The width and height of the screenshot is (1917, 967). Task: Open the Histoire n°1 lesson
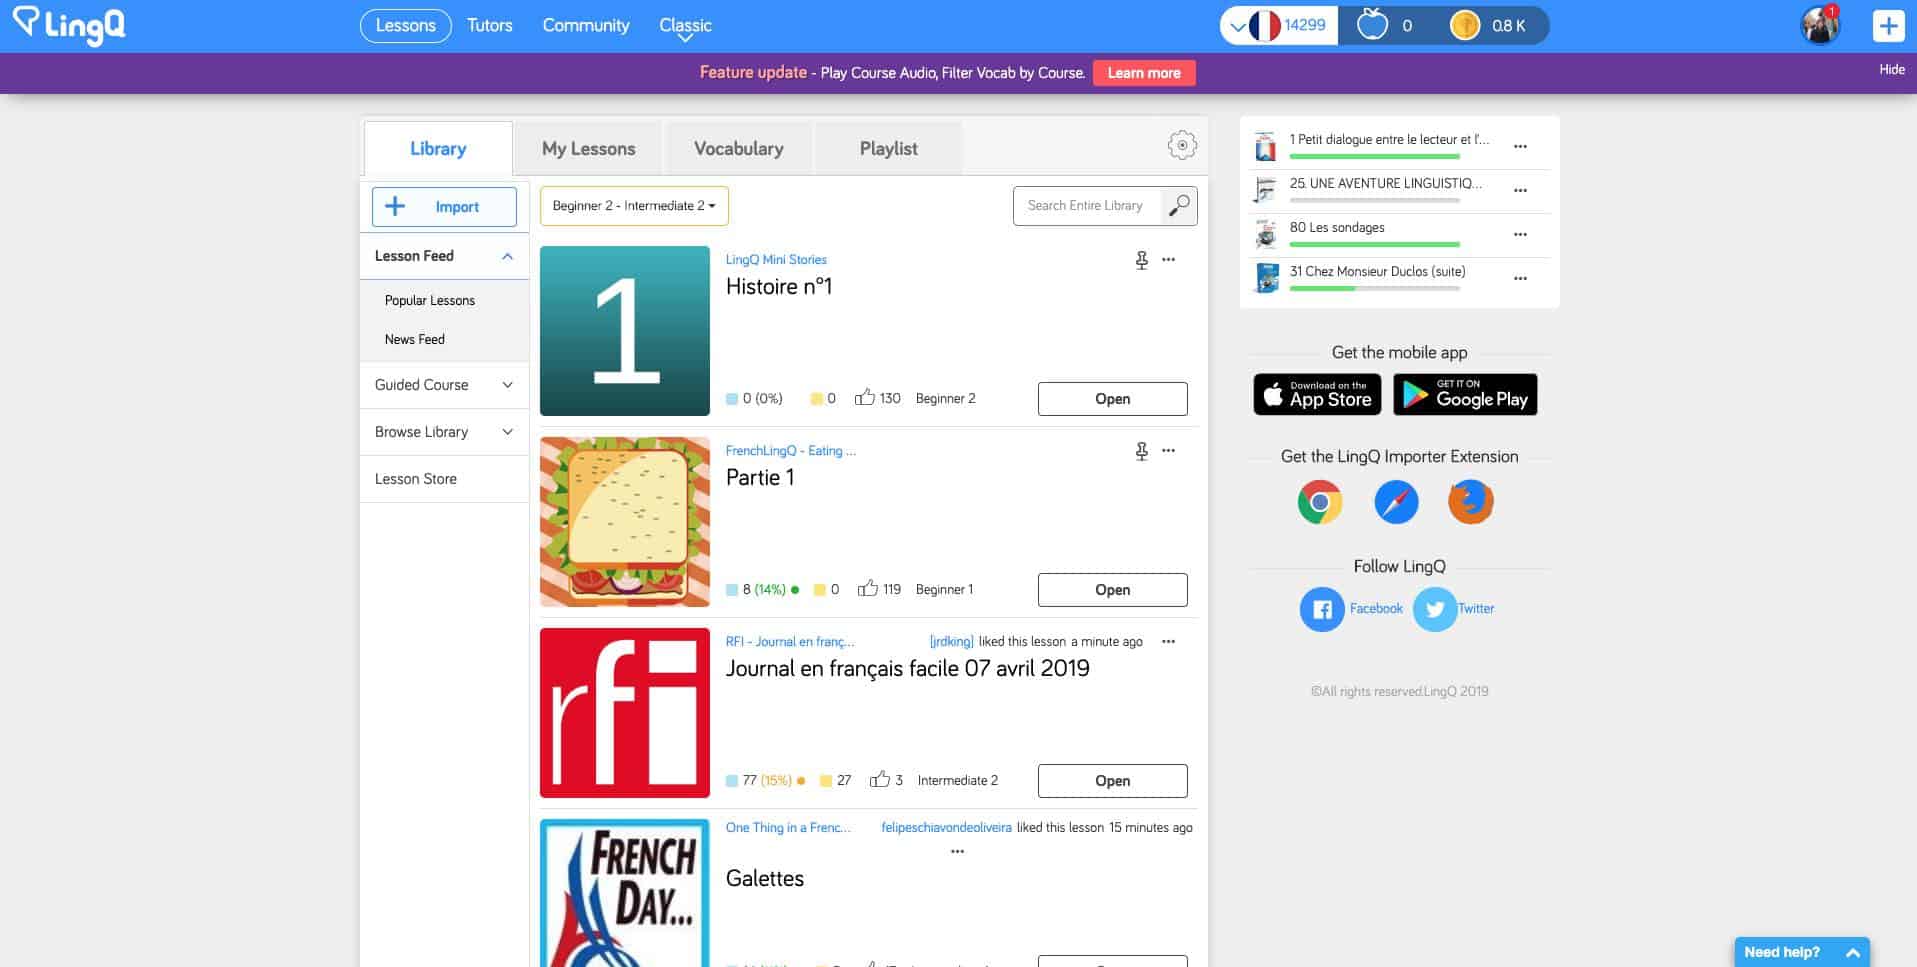(x=1112, y=399)
